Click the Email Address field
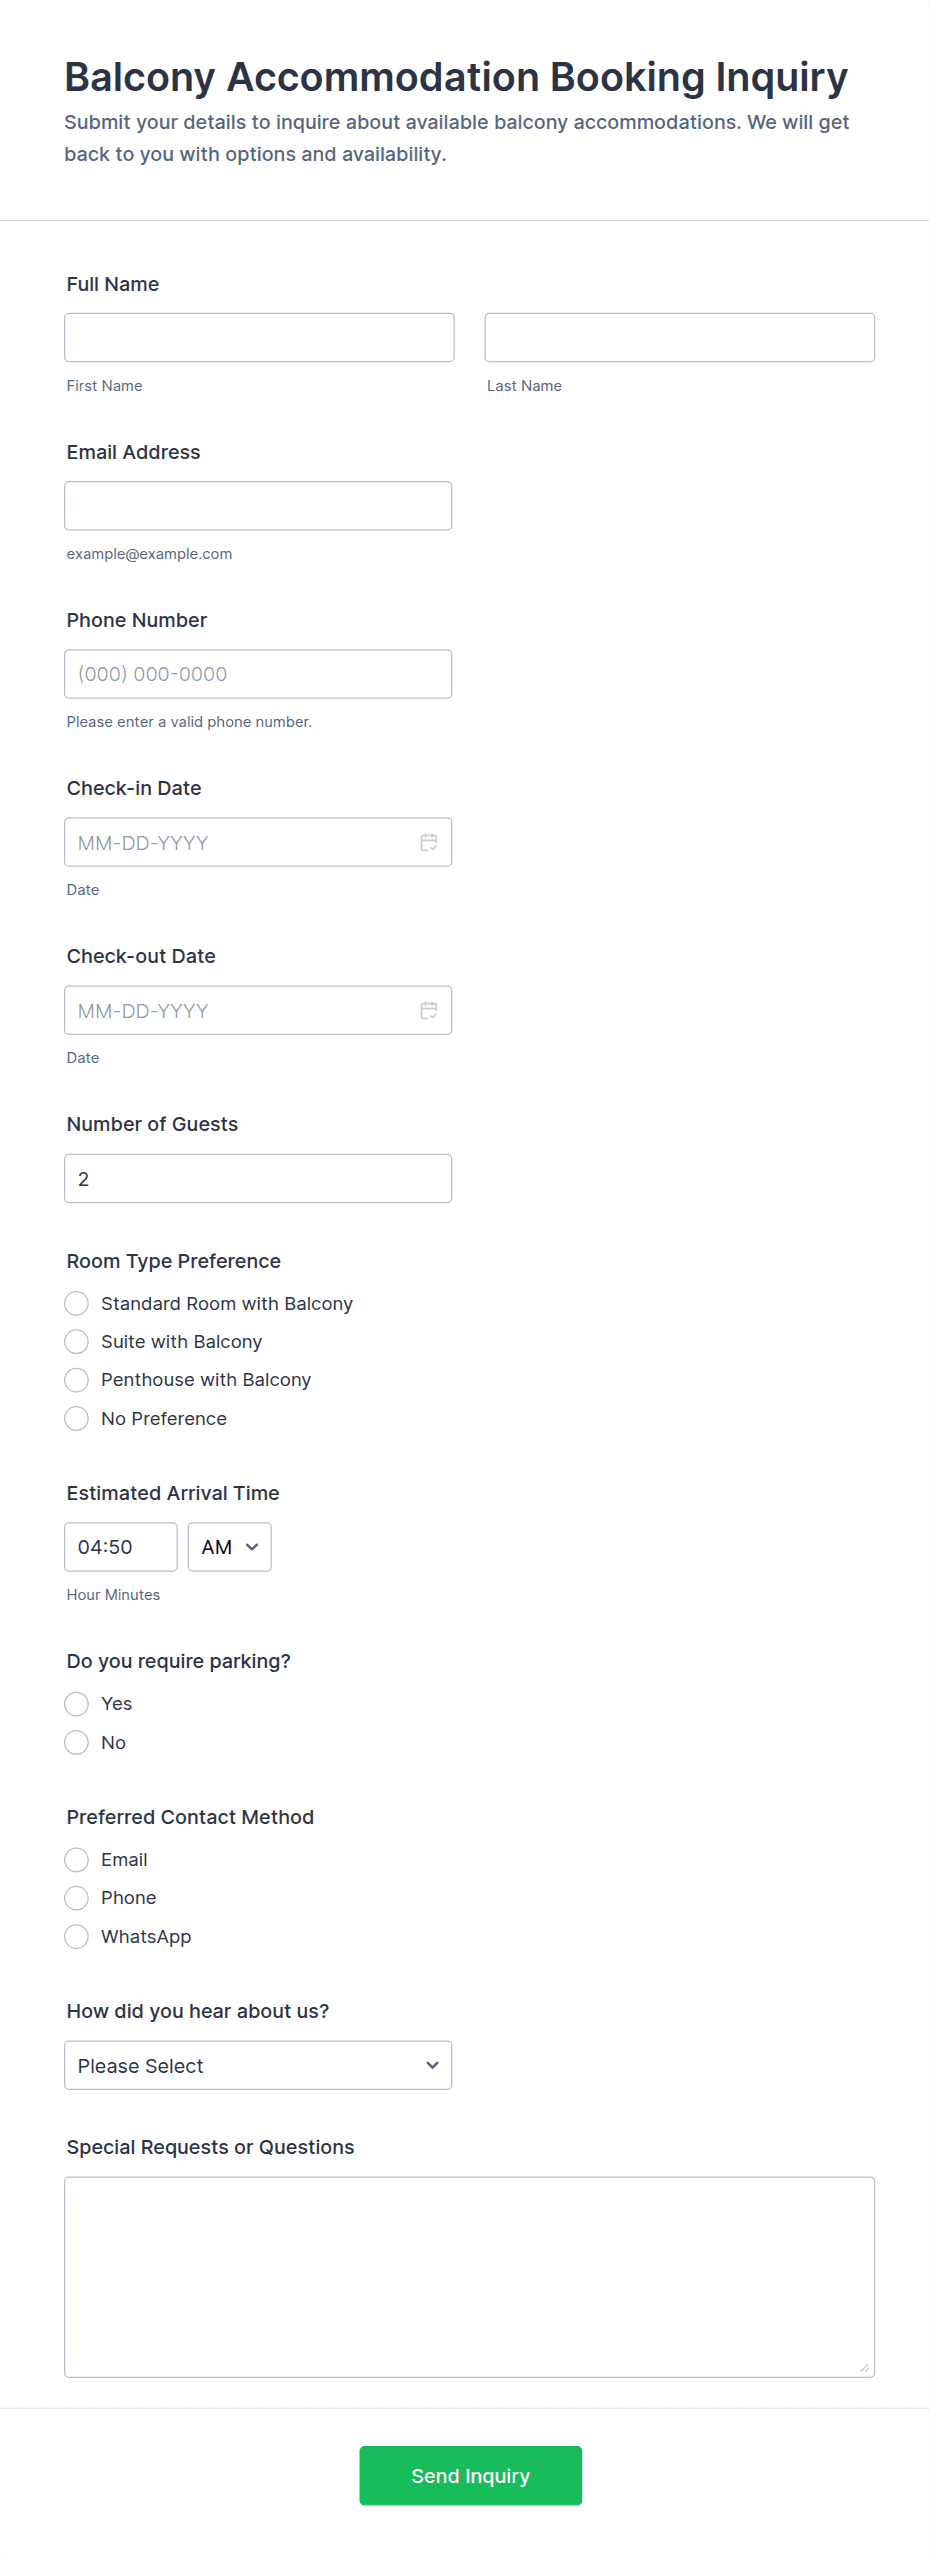The width and height of the screenshot is (930, 2555). (258, 505)
